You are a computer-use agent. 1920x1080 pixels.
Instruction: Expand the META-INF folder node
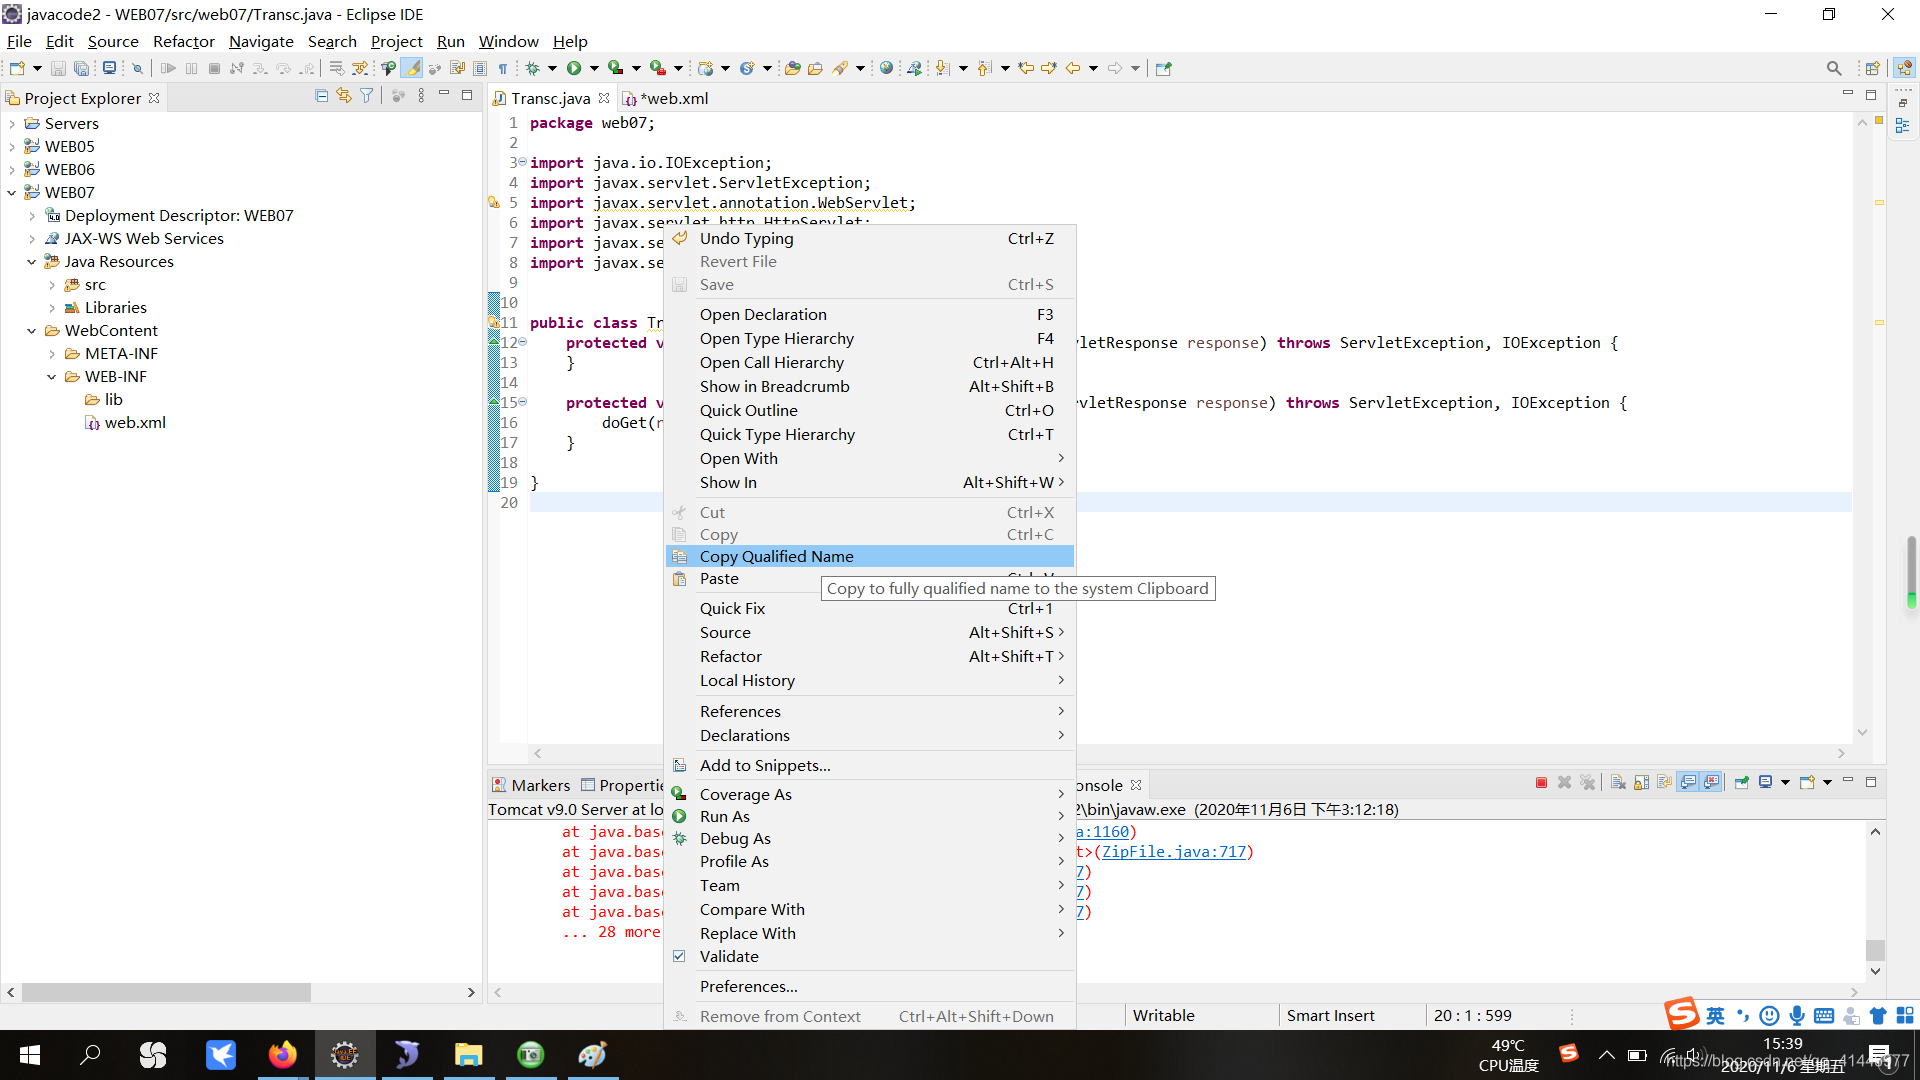51,354
